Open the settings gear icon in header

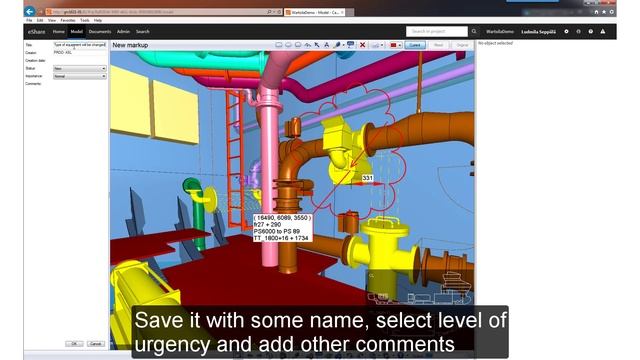566,31
